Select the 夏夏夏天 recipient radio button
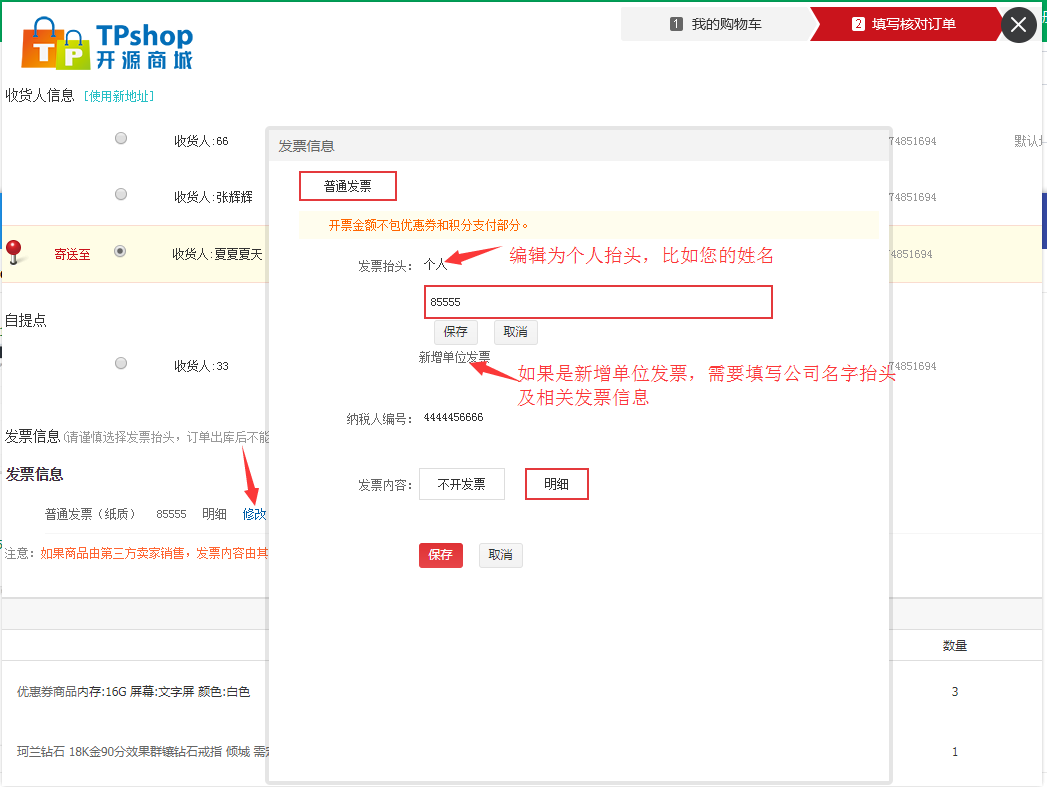The width and height of the screenshot is (1047, 787). tap(121, 252)
